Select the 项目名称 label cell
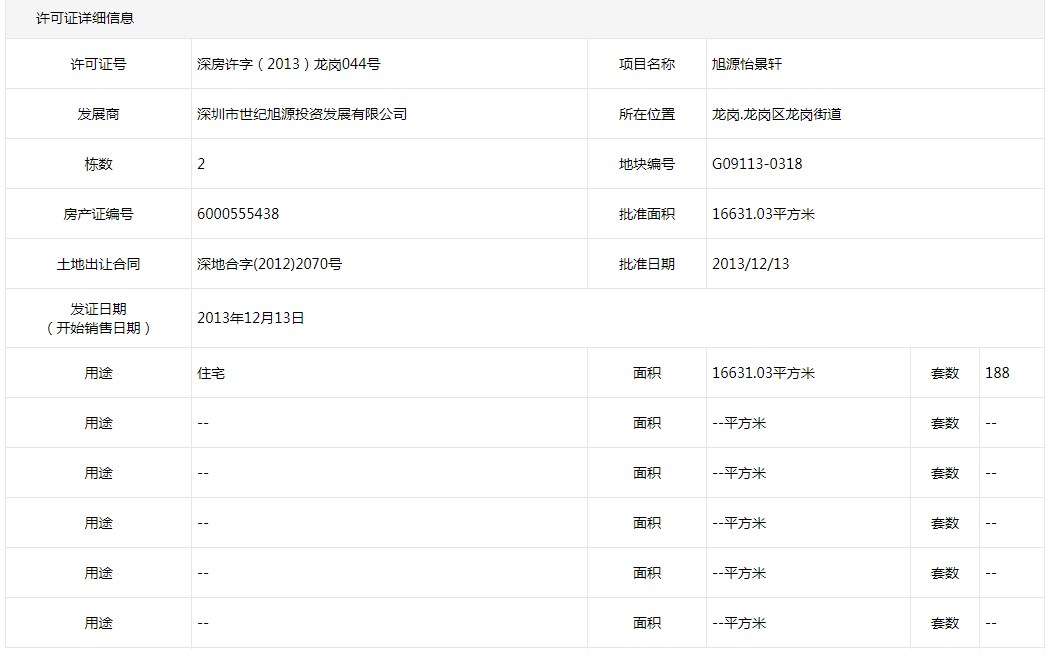Image resolution: width=1060 pixels, height=663 pixels. coord(647,64)
